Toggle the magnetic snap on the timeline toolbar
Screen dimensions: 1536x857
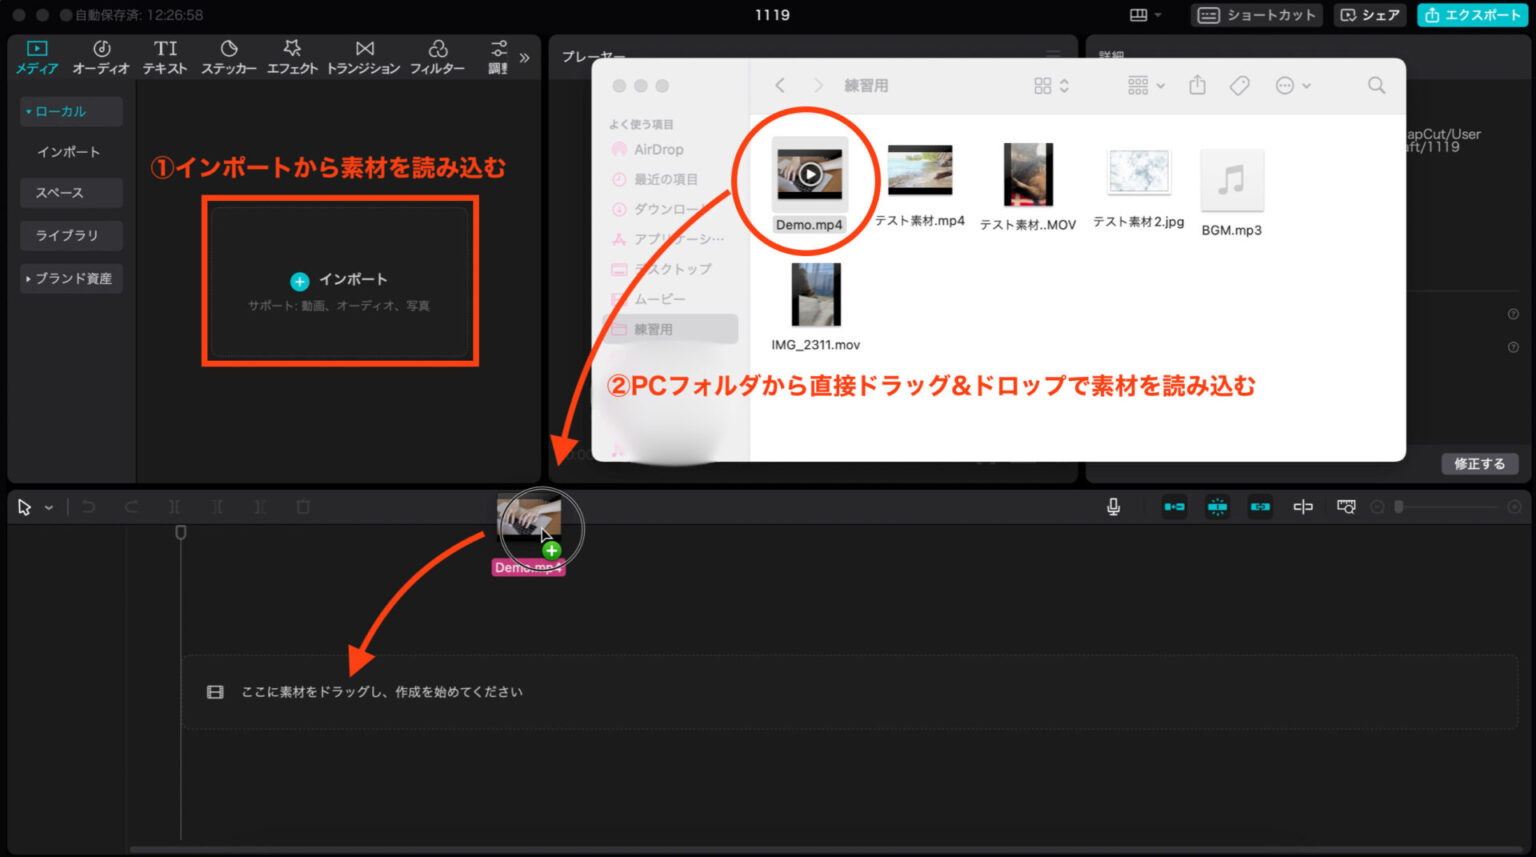[1217, 507]
